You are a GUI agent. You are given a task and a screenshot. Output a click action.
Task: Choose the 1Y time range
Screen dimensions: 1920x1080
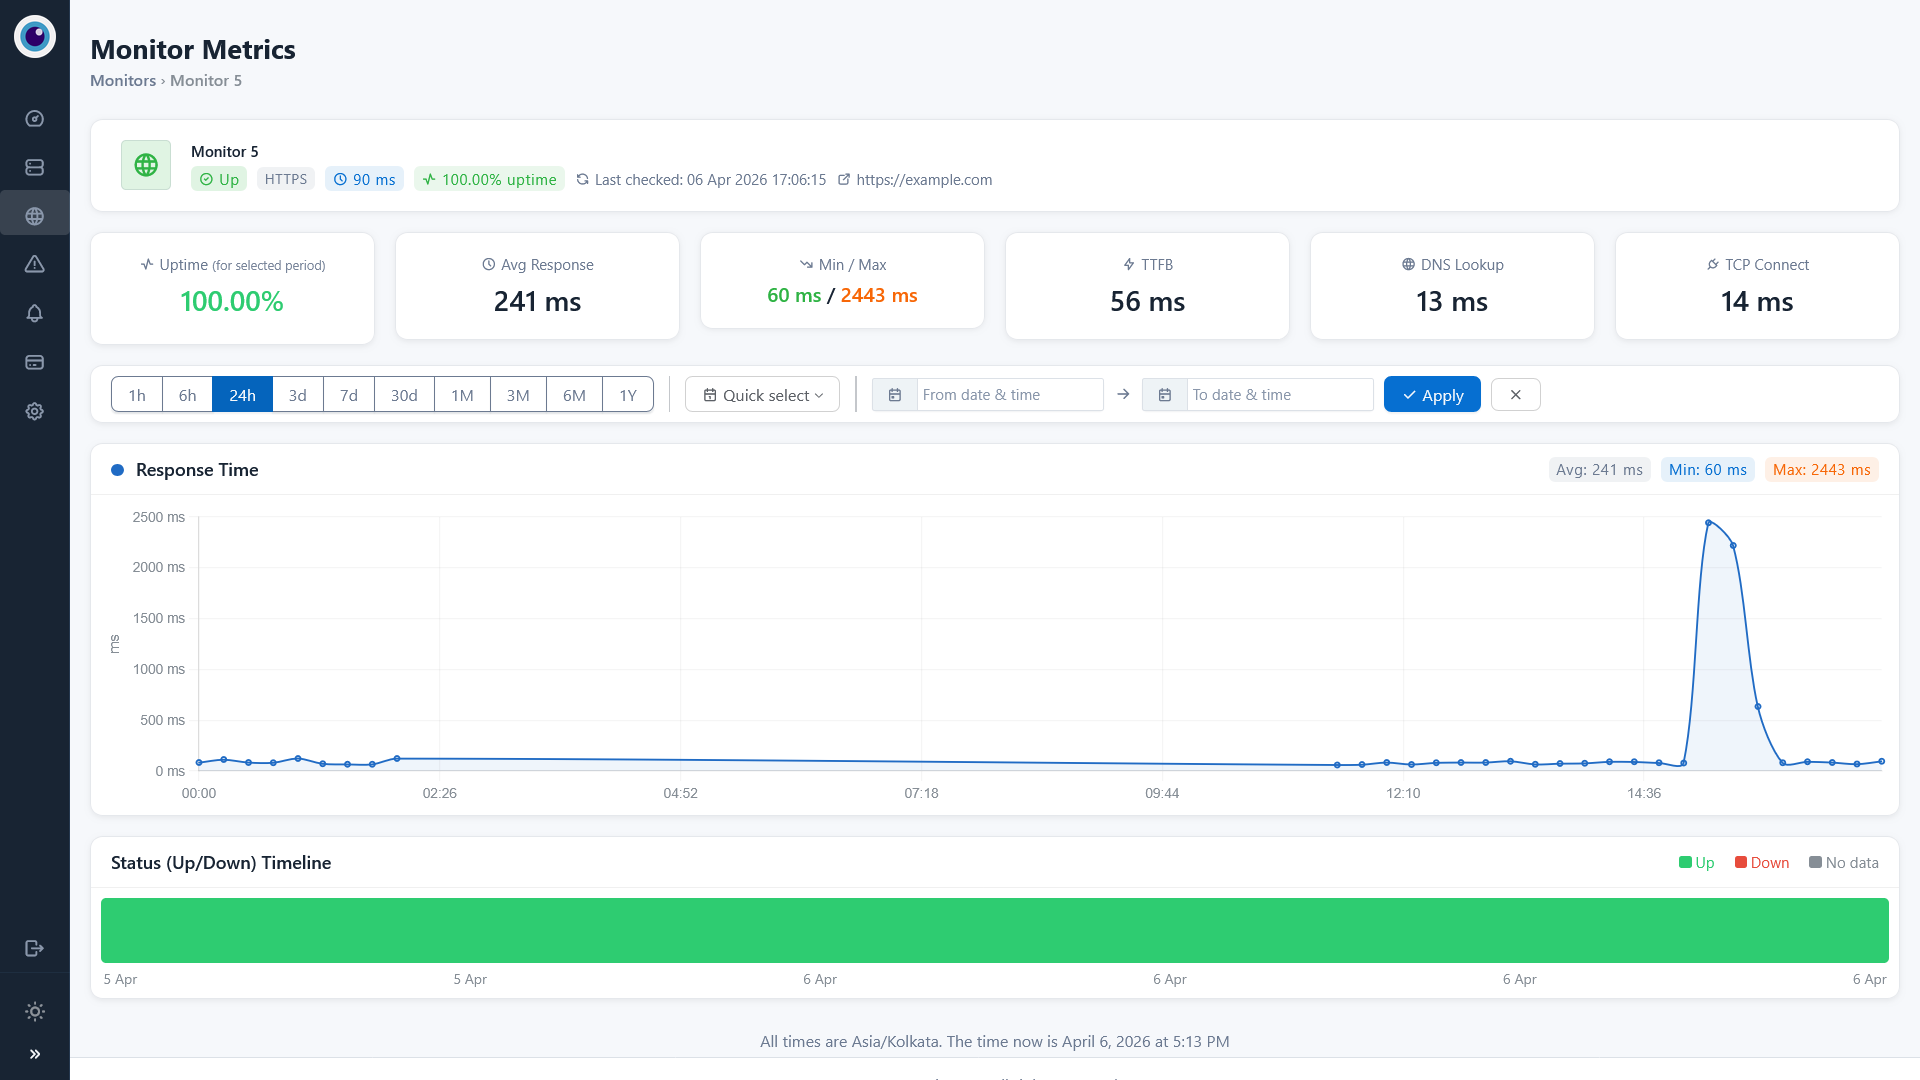(627, 395)
